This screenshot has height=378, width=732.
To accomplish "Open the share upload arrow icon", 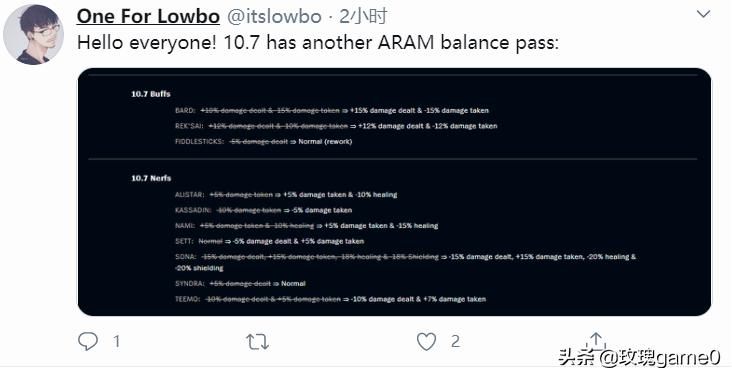I will pos(596,340).
